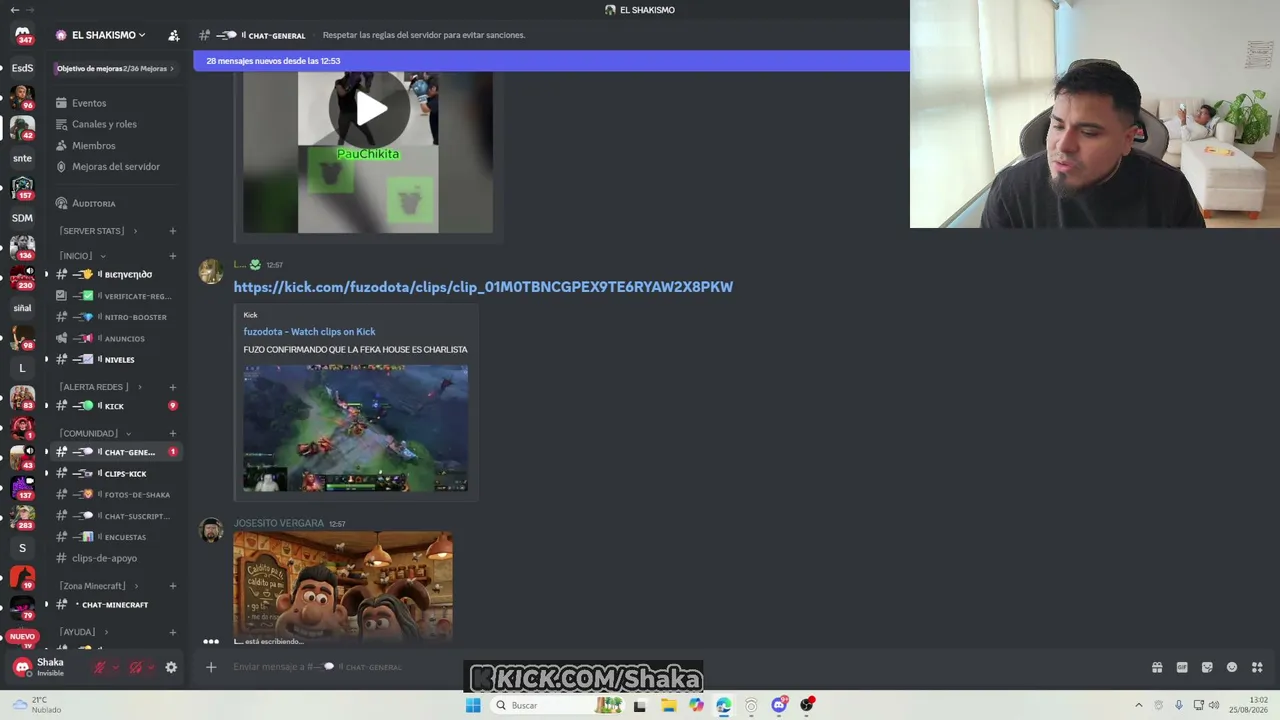Open the kick.com fuzodota clip link
The height and width of the screenshot is (720, 1280).
coord(483,287)
